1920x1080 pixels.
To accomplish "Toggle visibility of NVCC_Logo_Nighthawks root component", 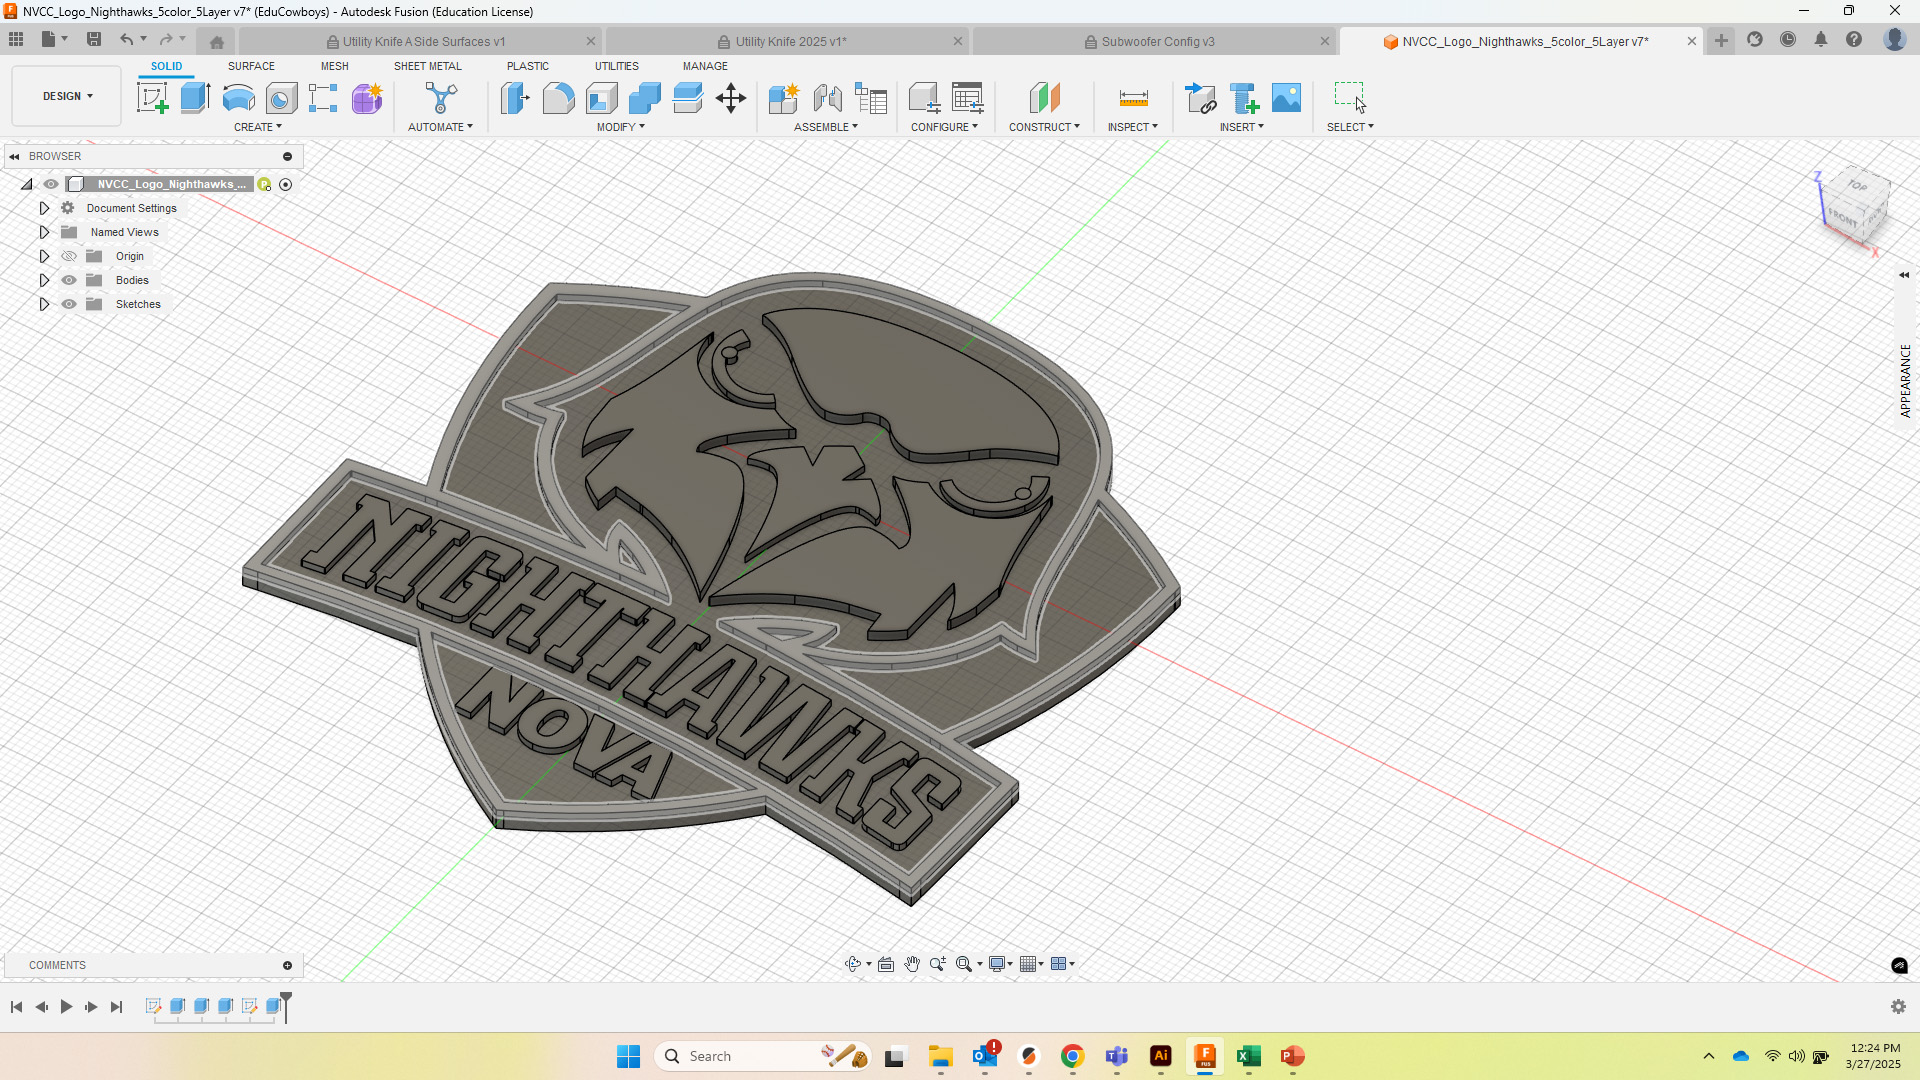I will (x=51, y=184).
